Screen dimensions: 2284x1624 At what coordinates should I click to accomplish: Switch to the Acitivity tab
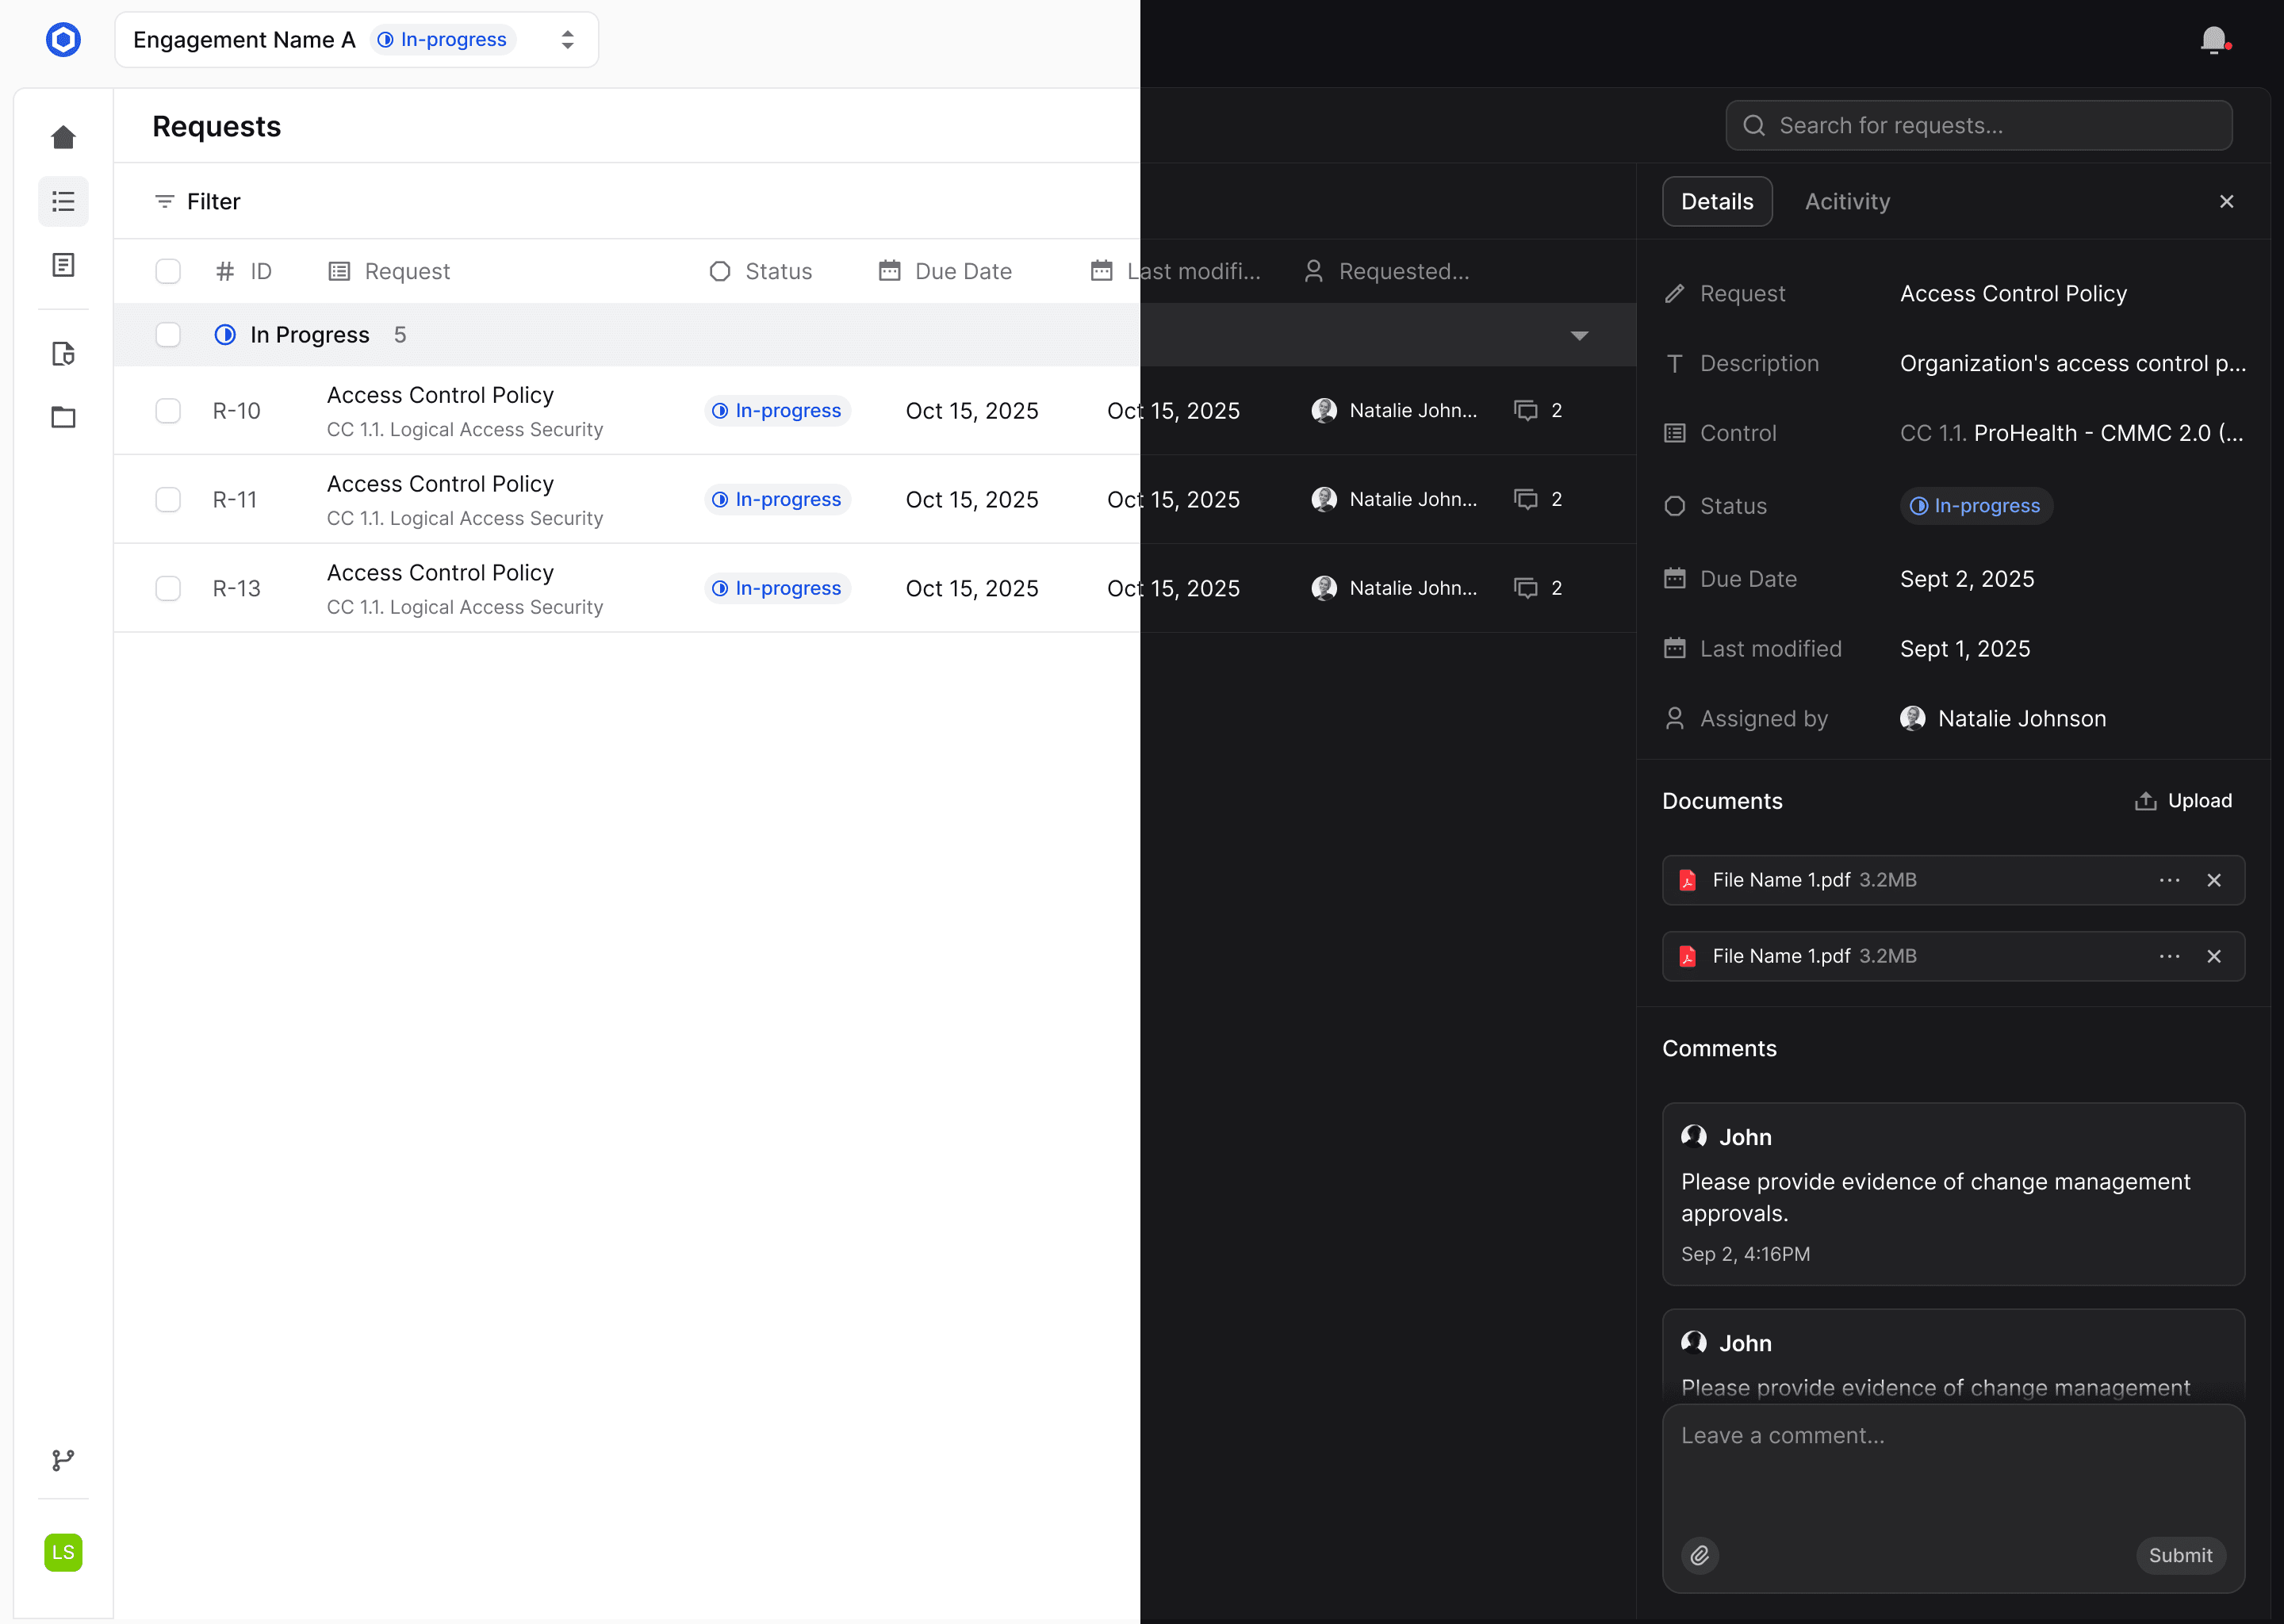[x=1847, y=202]
